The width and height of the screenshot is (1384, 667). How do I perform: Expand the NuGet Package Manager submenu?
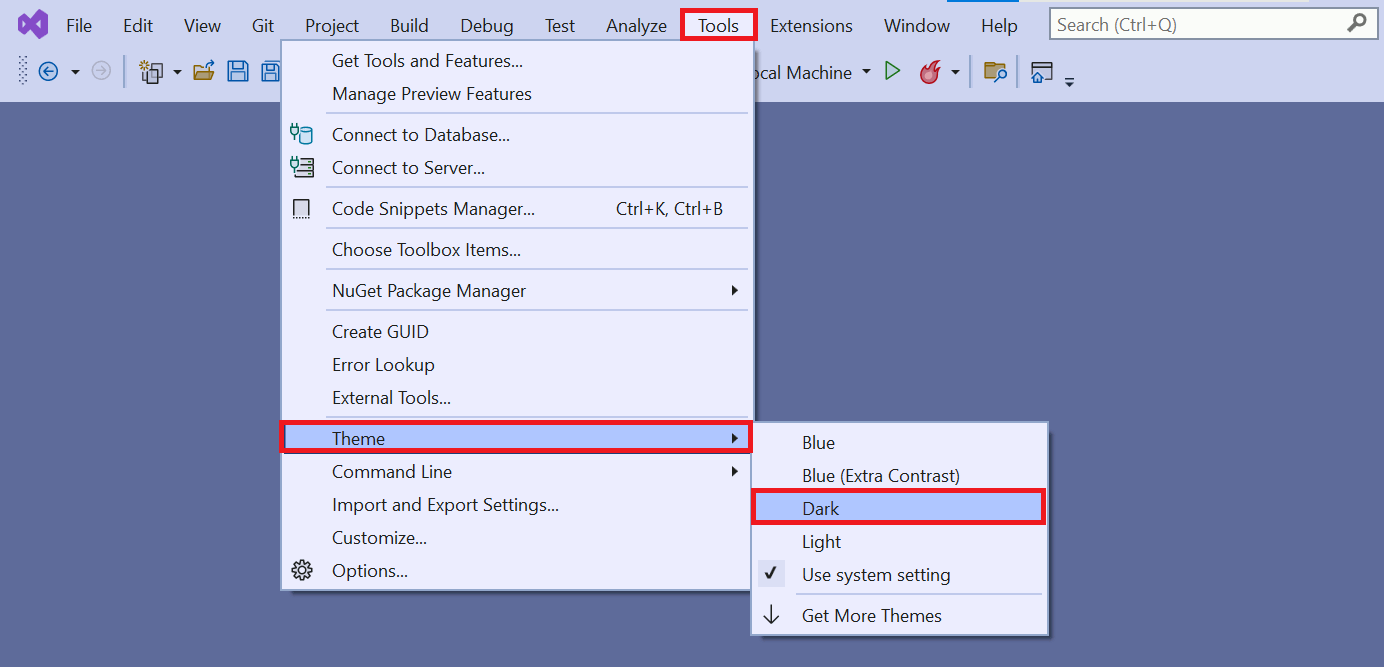pos(429,291)
